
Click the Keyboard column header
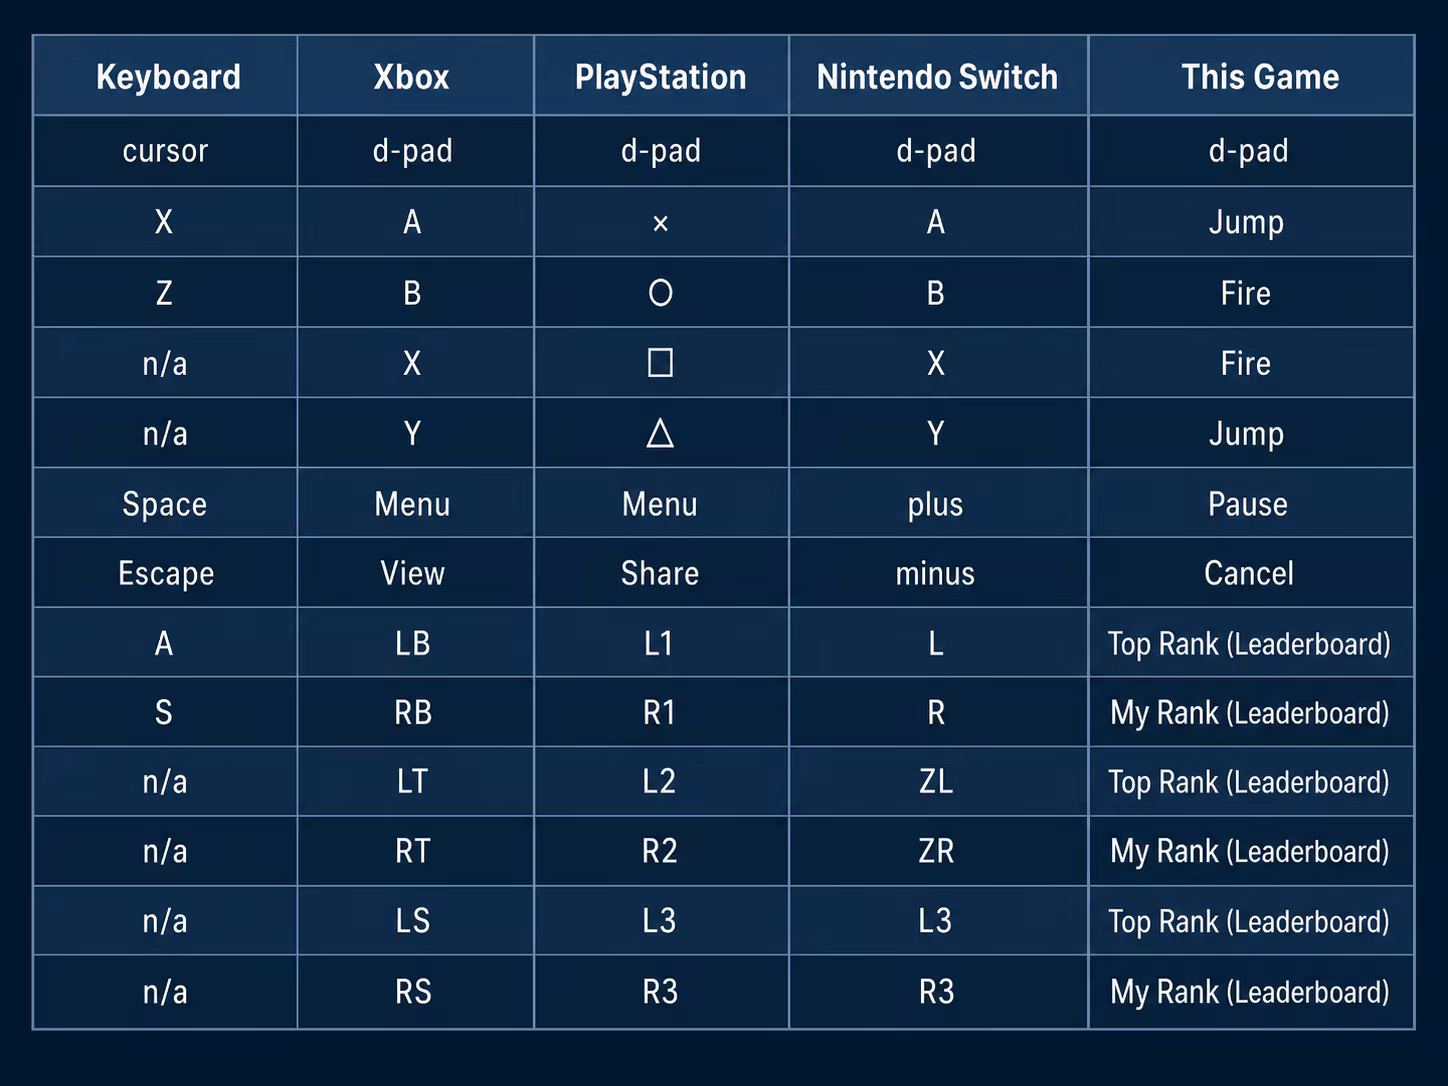point(168,77)
